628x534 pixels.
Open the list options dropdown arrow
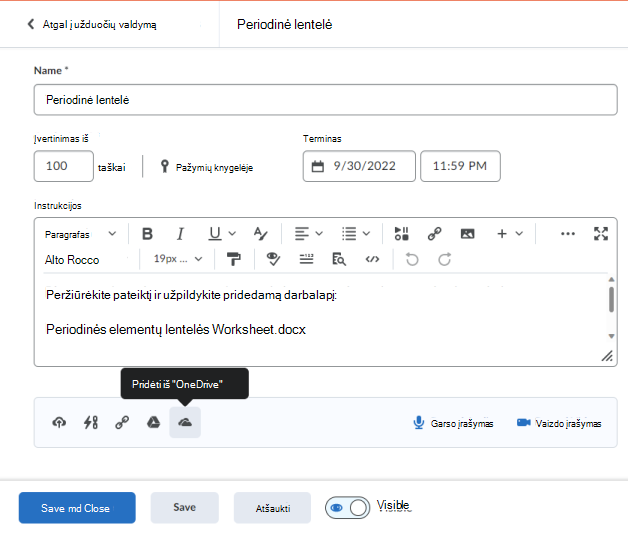[x=366, y=234]
